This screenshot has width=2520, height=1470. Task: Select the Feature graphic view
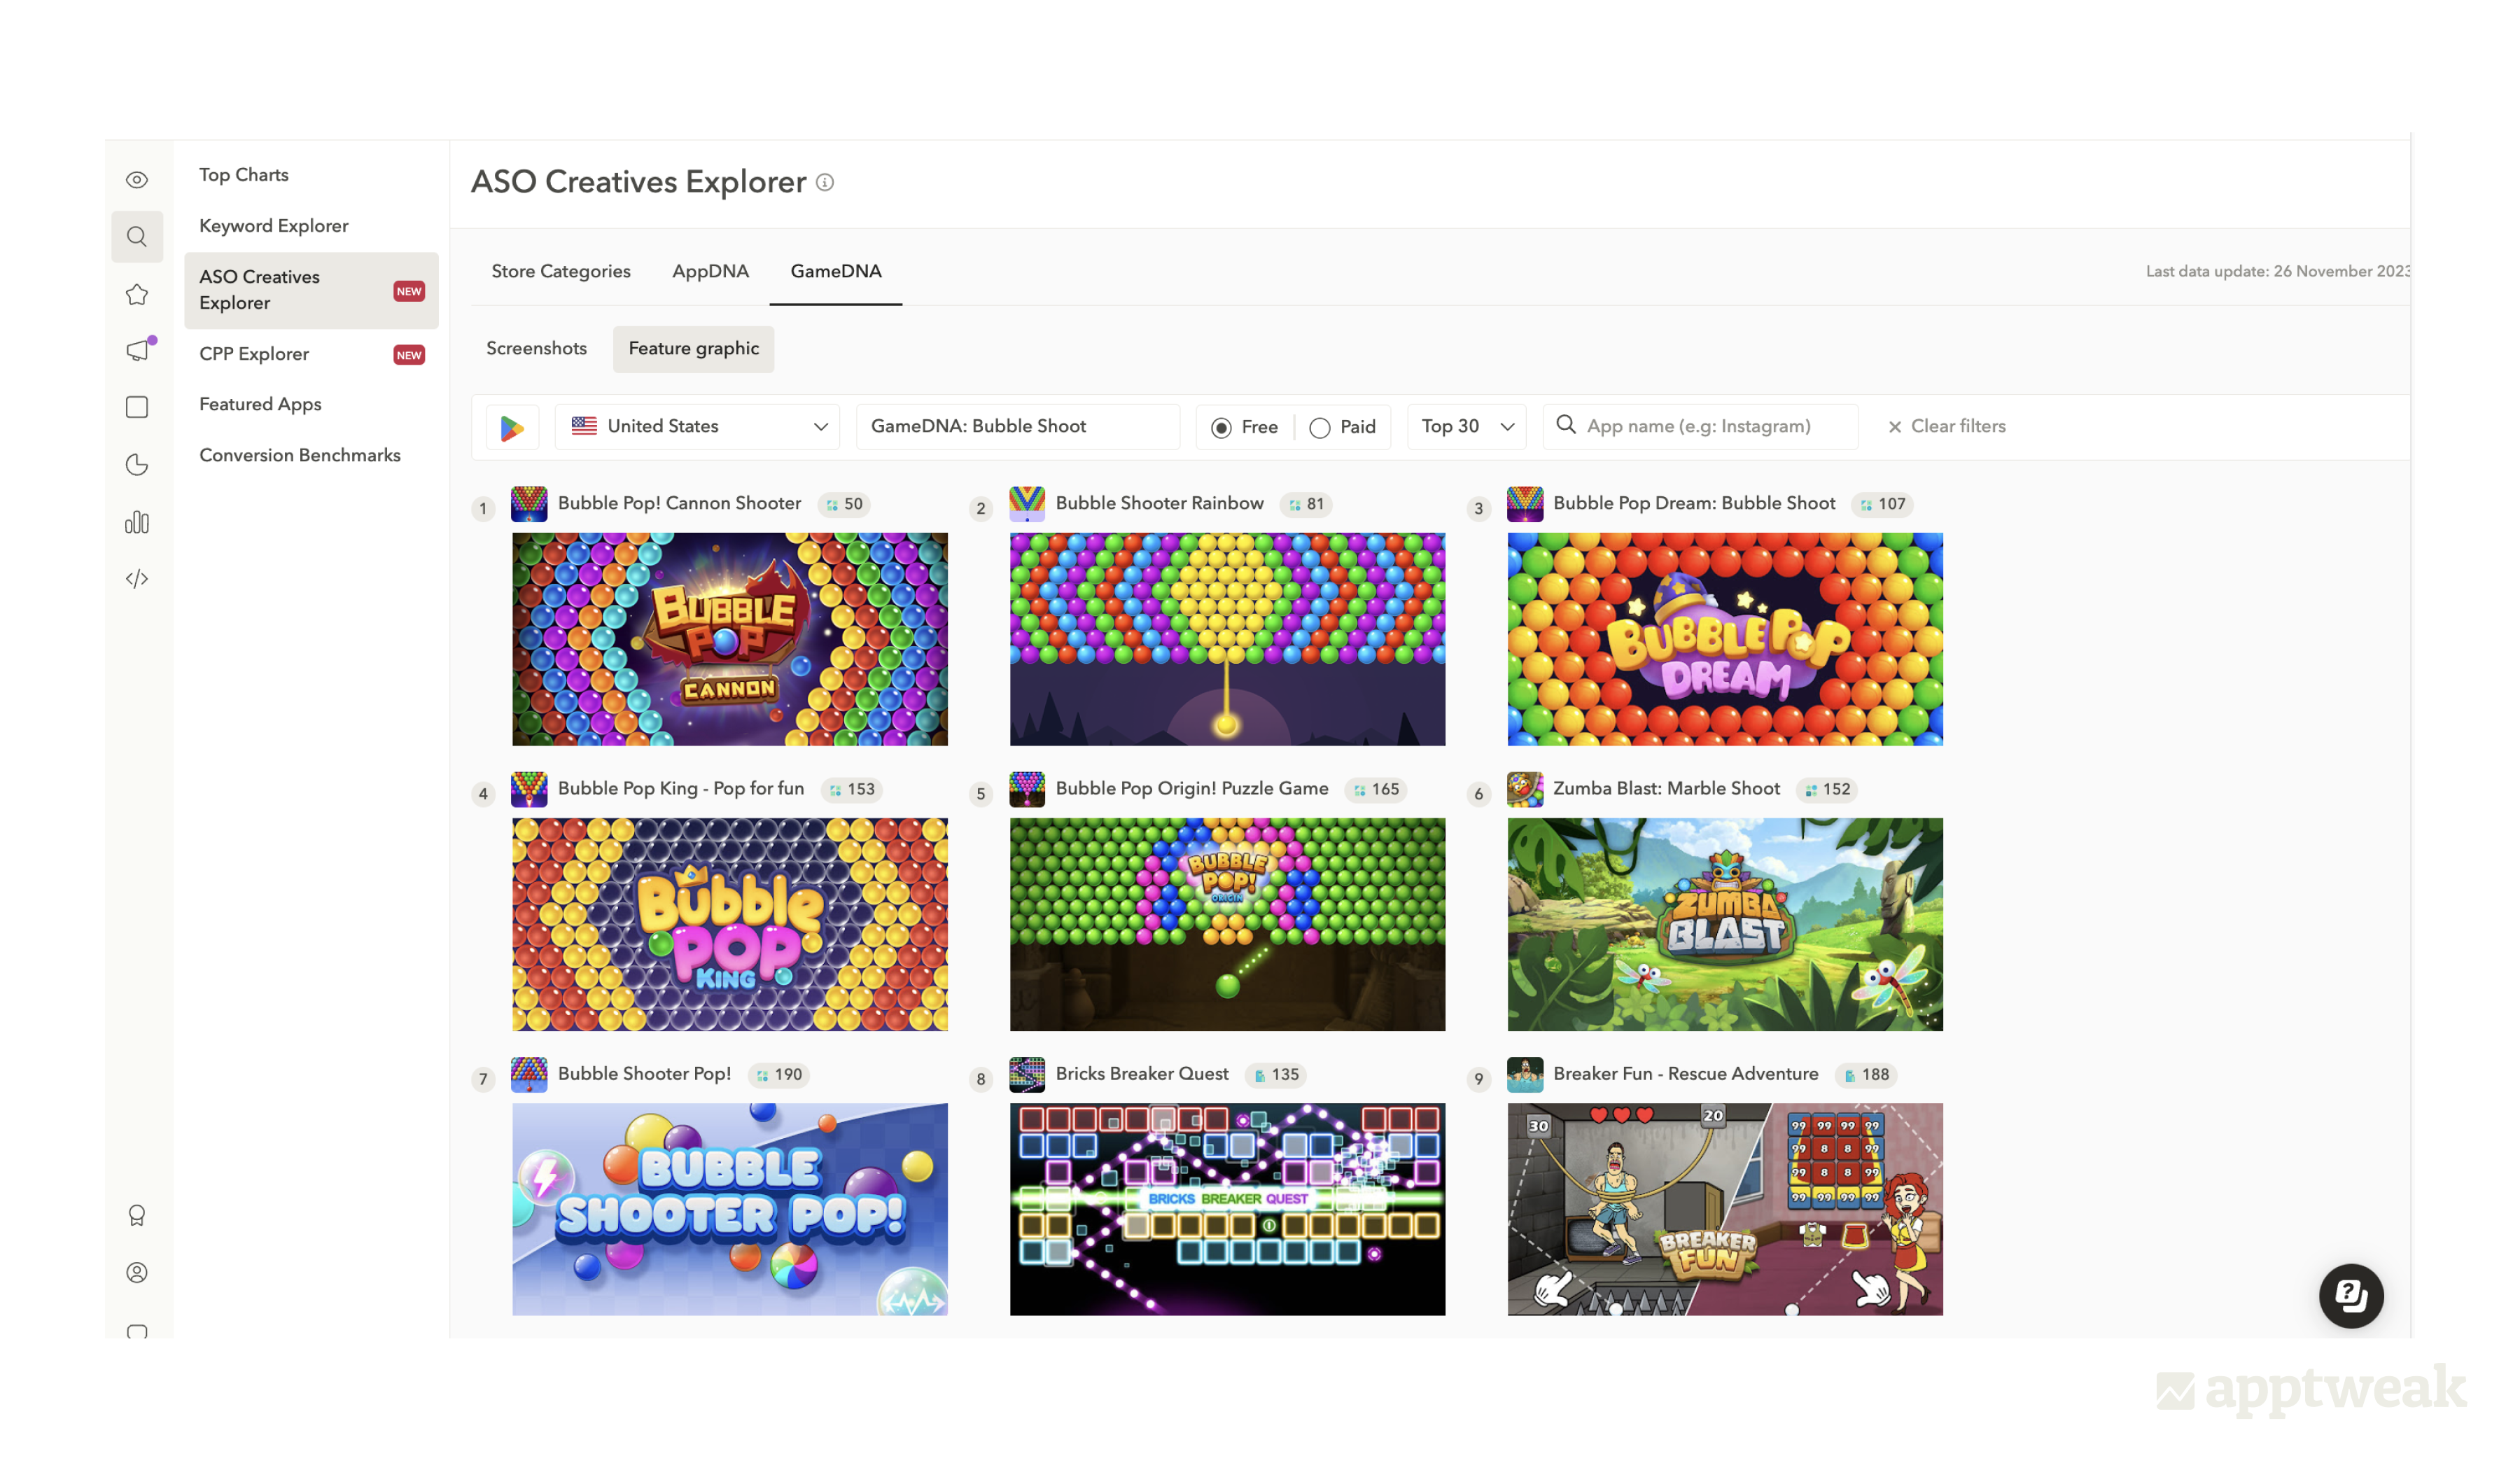693,349
